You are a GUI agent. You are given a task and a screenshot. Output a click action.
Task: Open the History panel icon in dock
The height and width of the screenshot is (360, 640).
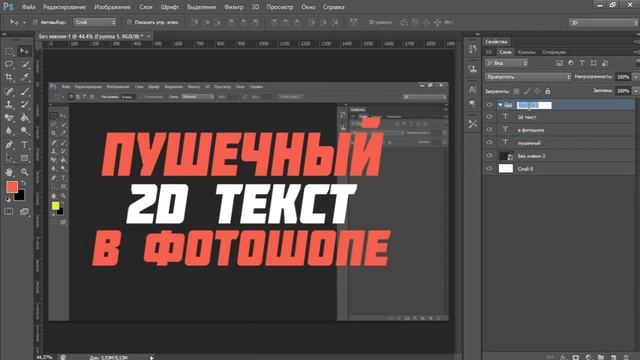pos(473,50)
